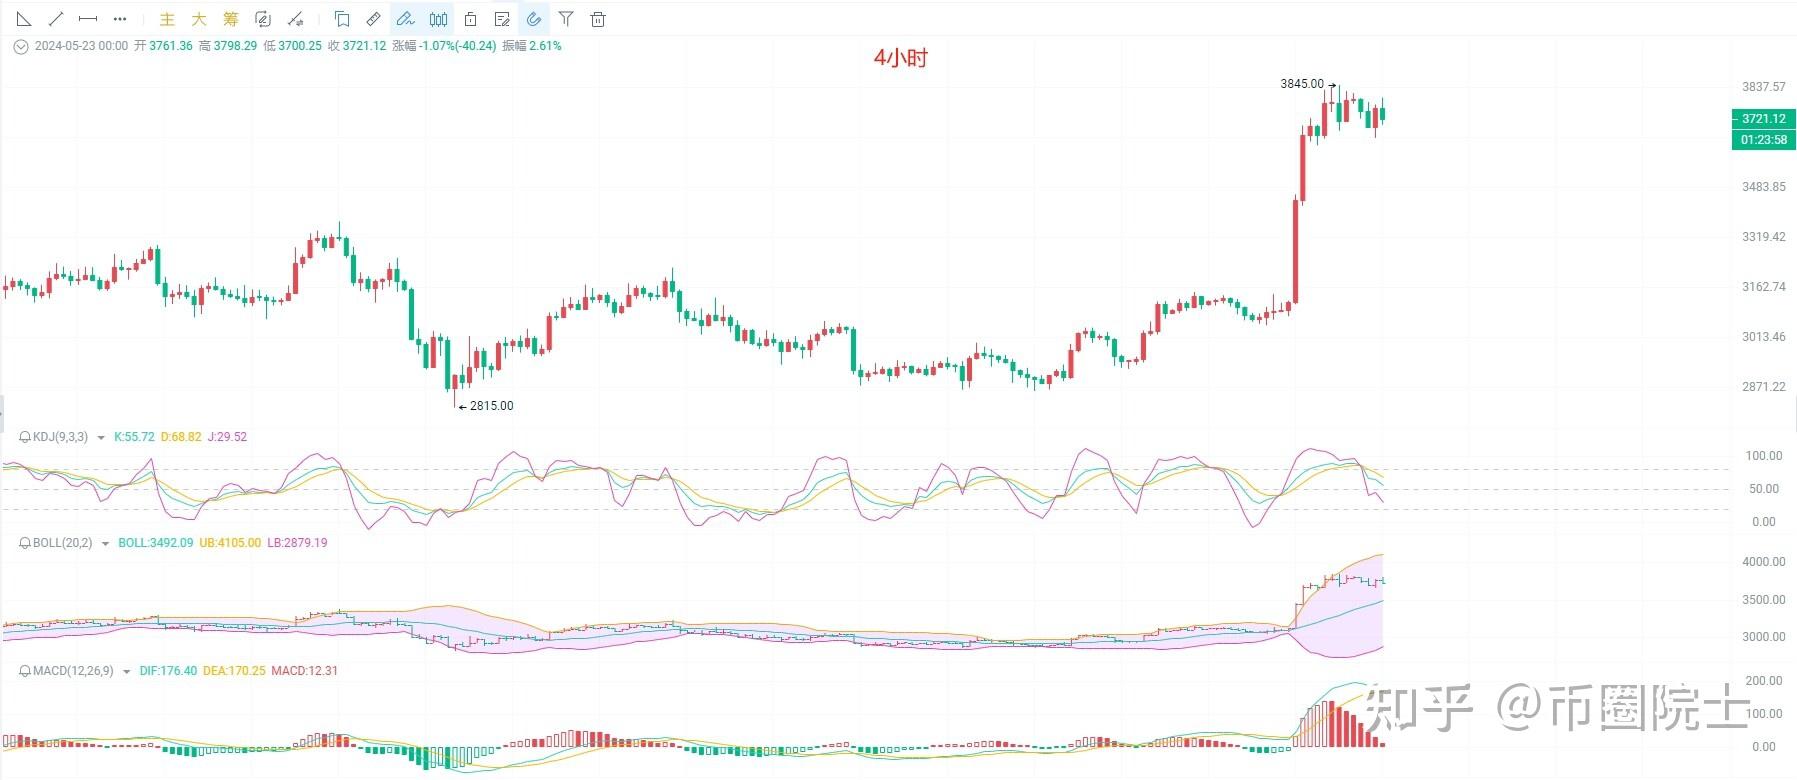Select the trend line drawing tool

(56, 19)
